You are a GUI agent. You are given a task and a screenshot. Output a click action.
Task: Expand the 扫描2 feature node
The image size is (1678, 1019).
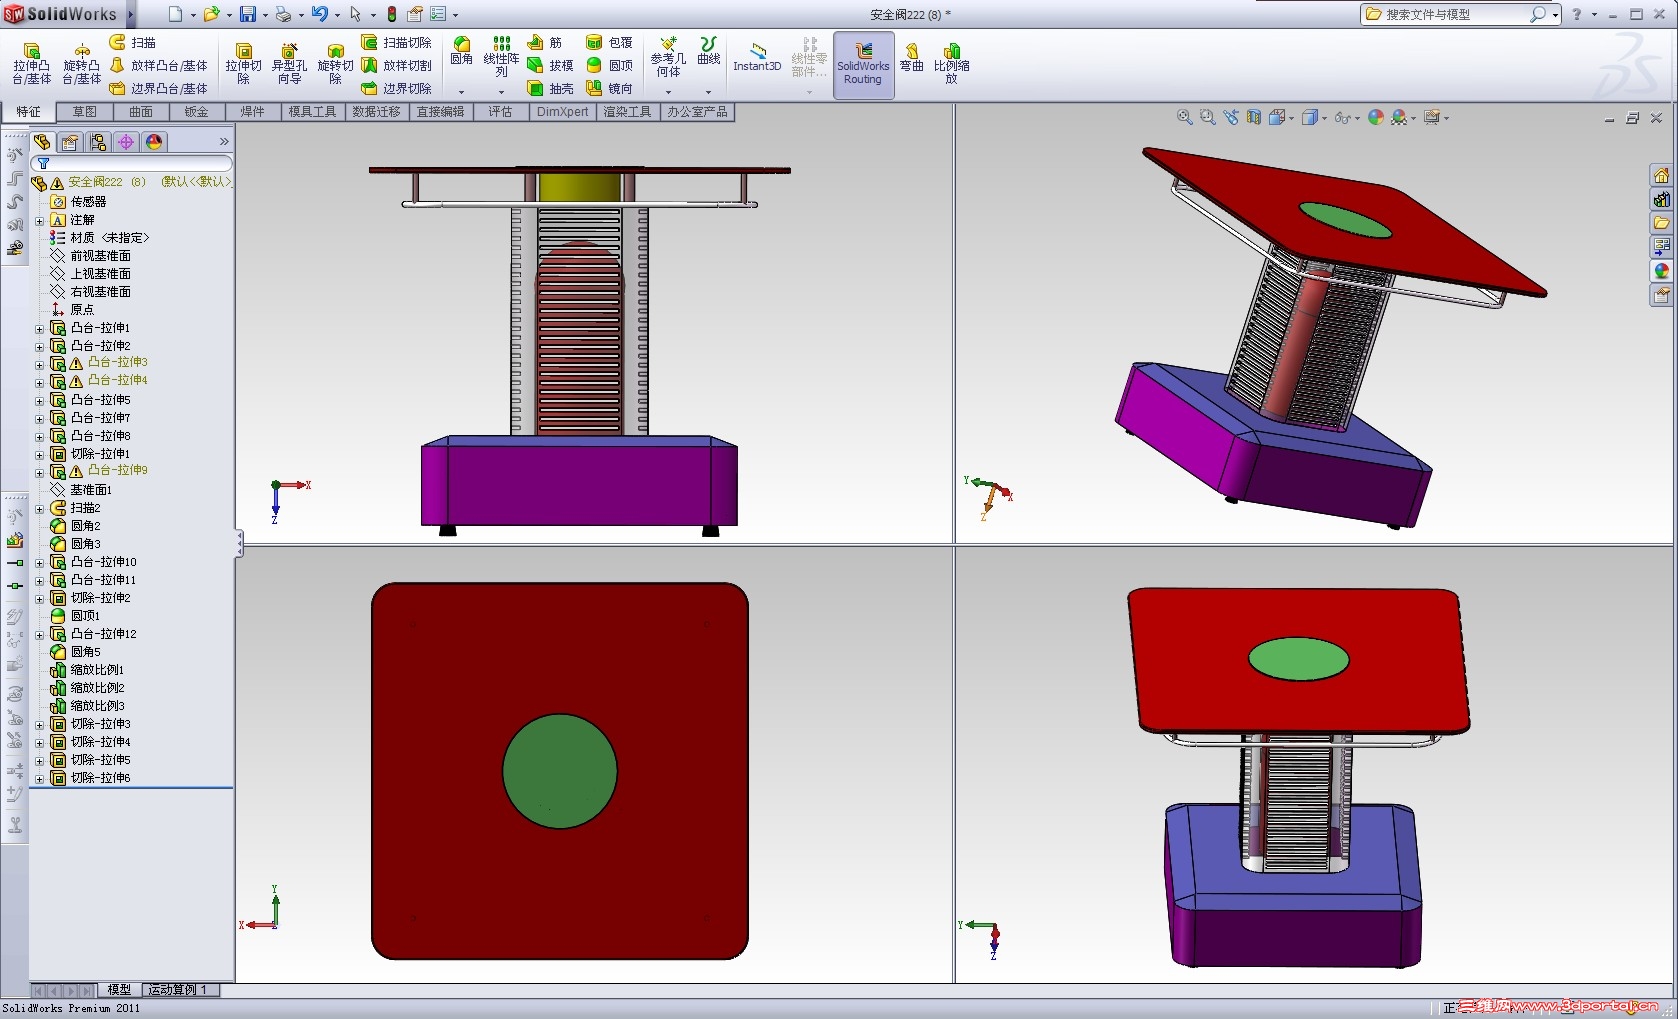click(40, 508)
